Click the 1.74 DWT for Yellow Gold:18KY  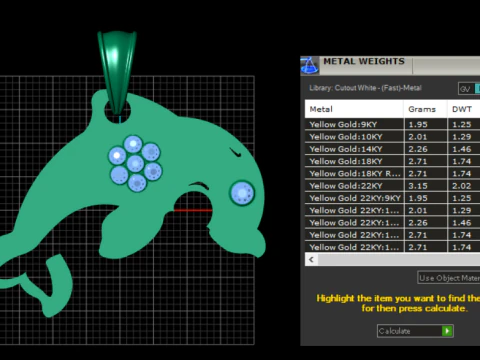point(462,162)
